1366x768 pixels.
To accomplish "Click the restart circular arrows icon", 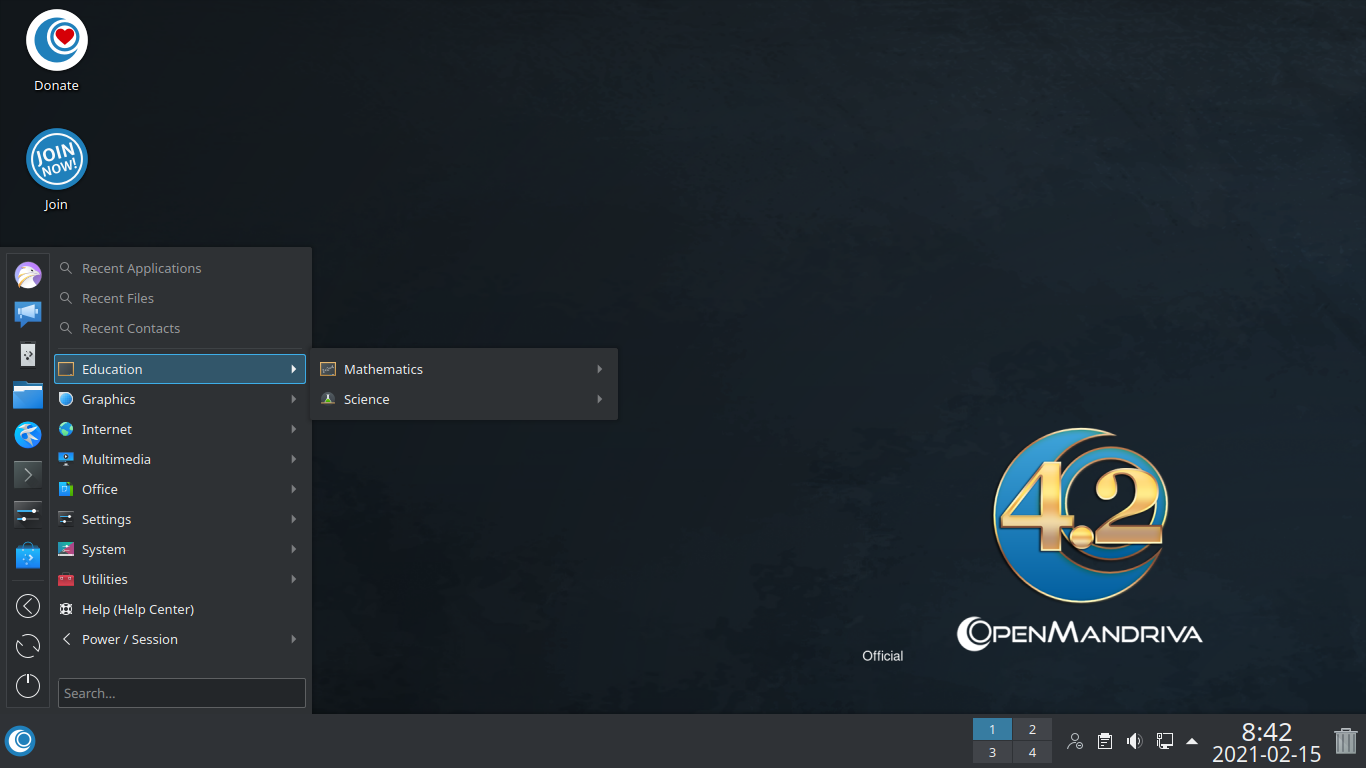I will click(28, 646).
